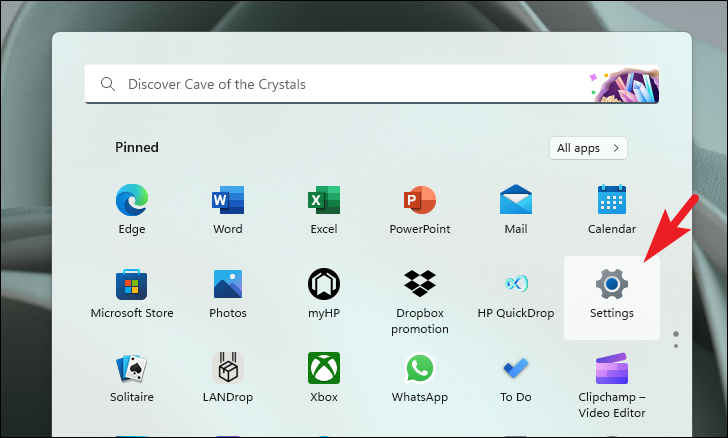Viewport: 728px width, 438px height.
Task: Click the Start menu search field
Action: coord(372,84)
